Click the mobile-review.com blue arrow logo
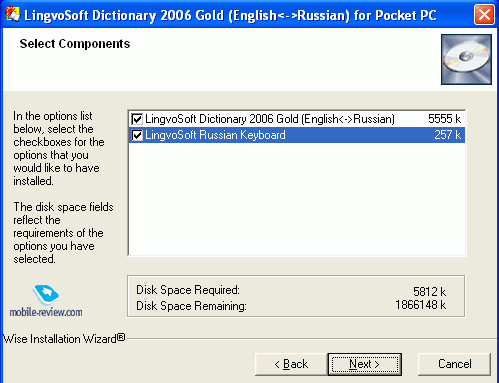 [46, 294]
